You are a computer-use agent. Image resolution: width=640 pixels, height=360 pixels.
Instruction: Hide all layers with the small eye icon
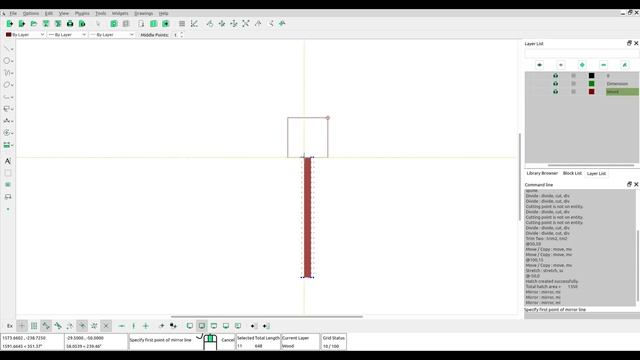tap(561, 65)
